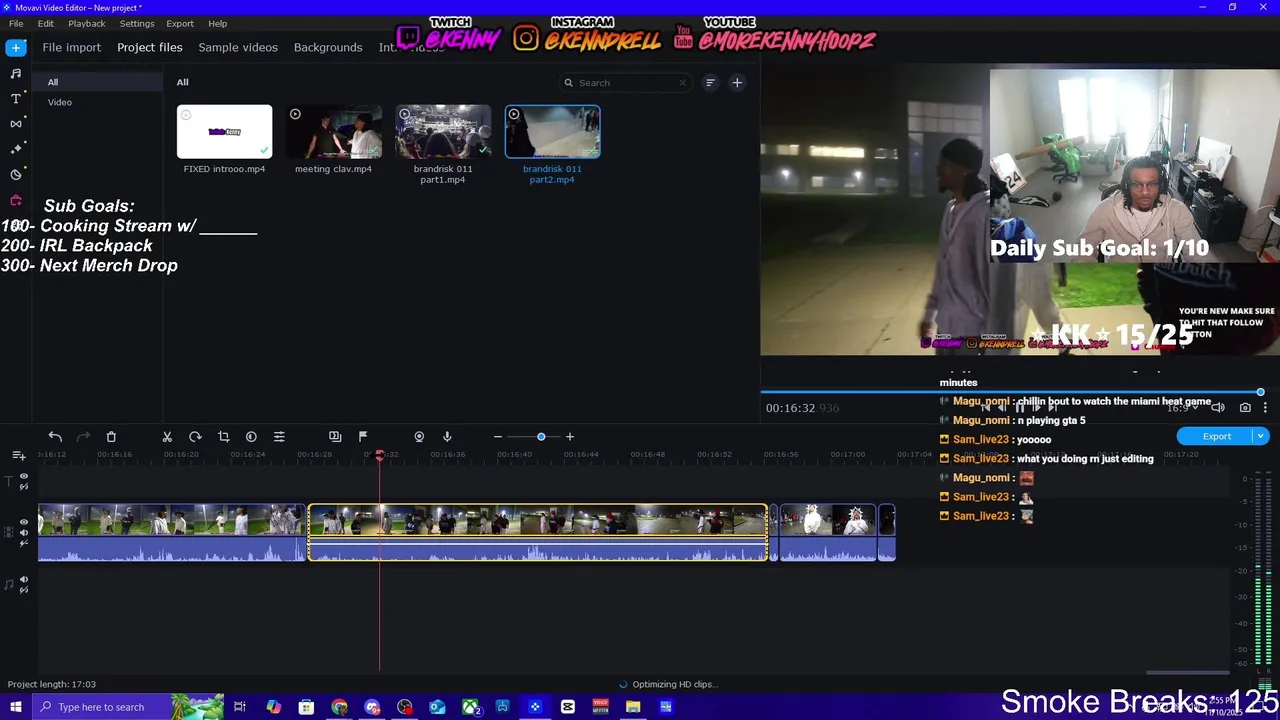The image size is (1280, 720).
Task: Mute the audio track speaker icon
Action: tap(24, 579)
